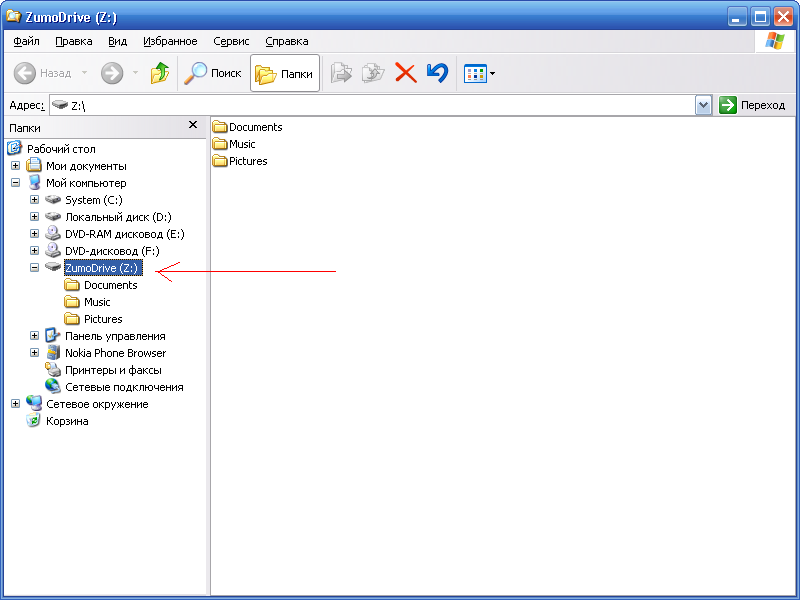The image size is (800, 600).
Task: Expand DVD-дисковод (F:) node
Action: (x=34, y=251)
